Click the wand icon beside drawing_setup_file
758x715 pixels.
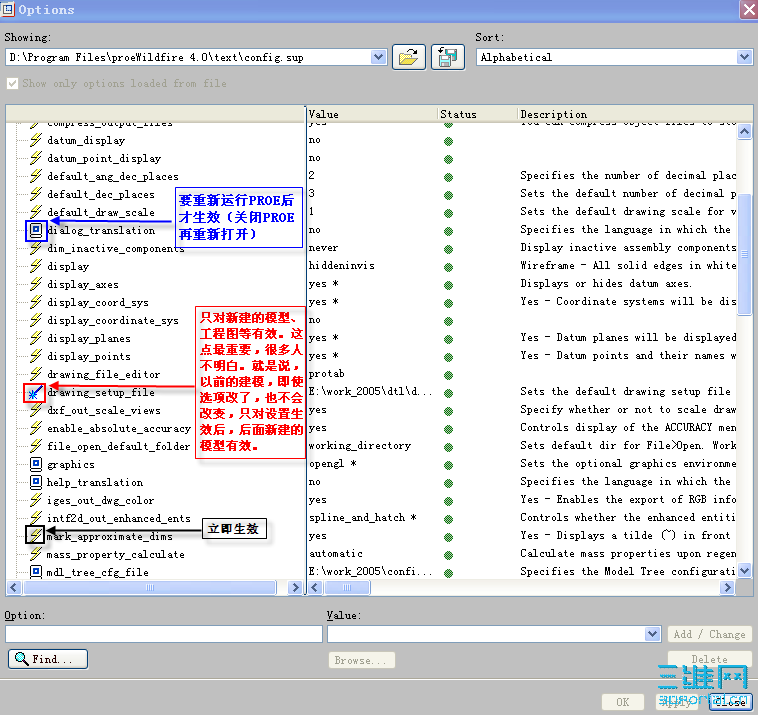pos(34,393)
